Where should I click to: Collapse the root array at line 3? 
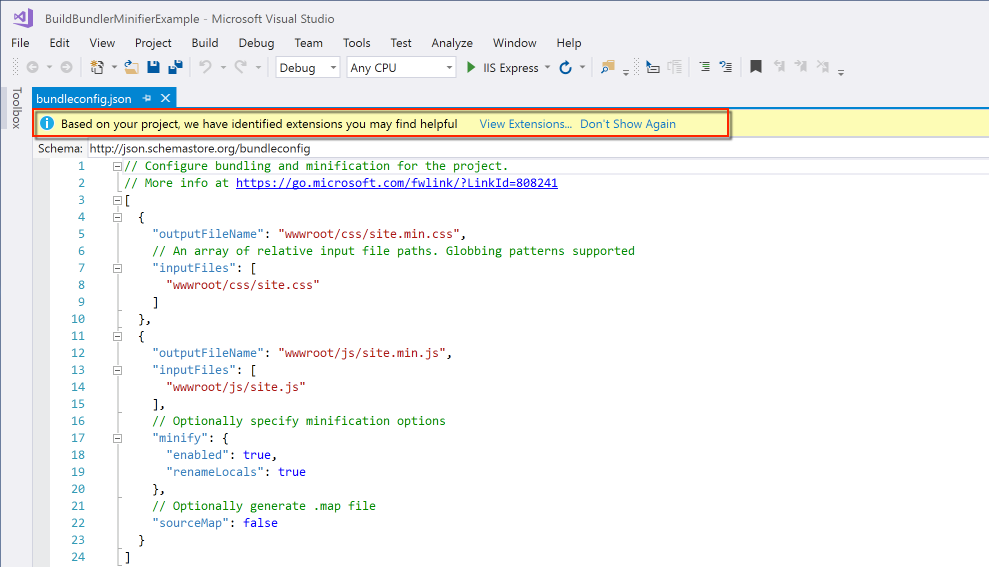[x=117, y=201]
